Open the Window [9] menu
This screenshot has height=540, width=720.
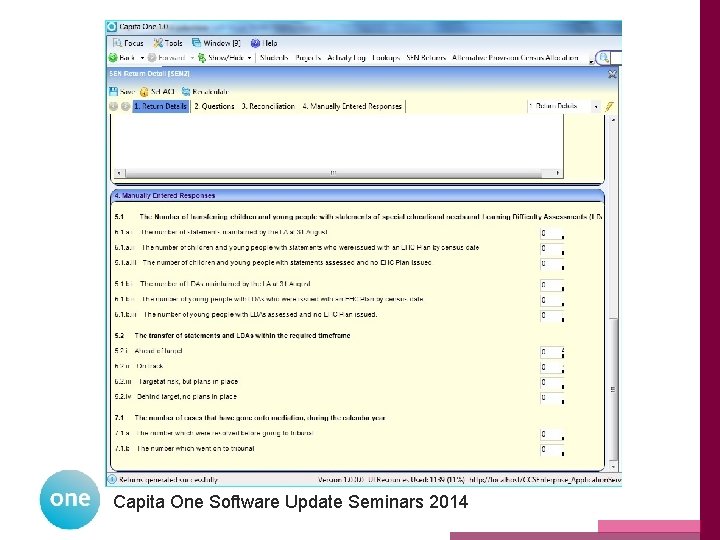pyautogui.click(x=216, y=43)
